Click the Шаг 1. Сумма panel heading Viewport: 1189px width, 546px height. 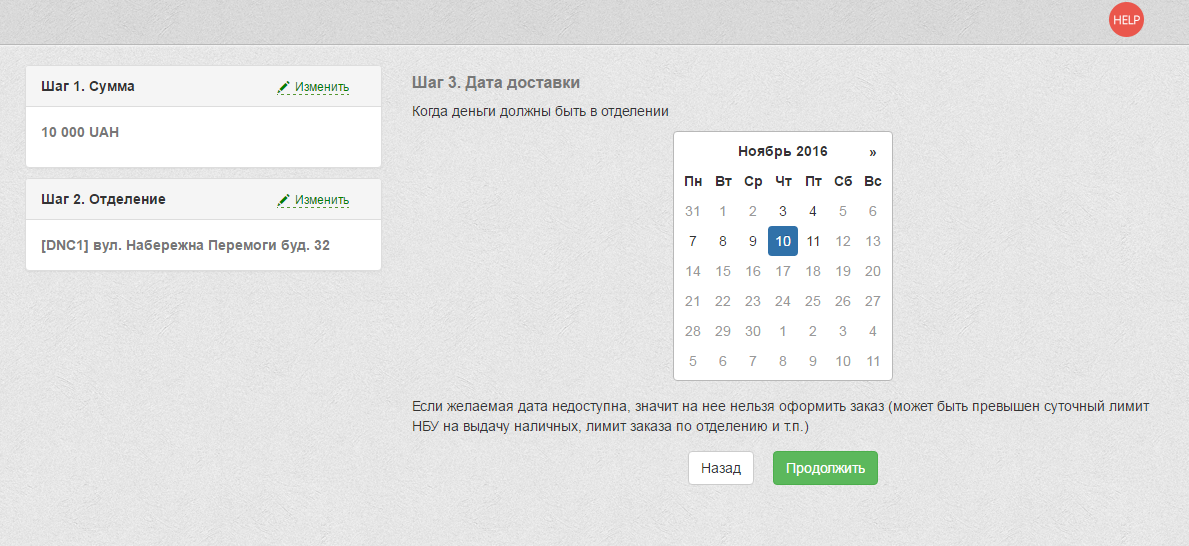click(88, 86)
